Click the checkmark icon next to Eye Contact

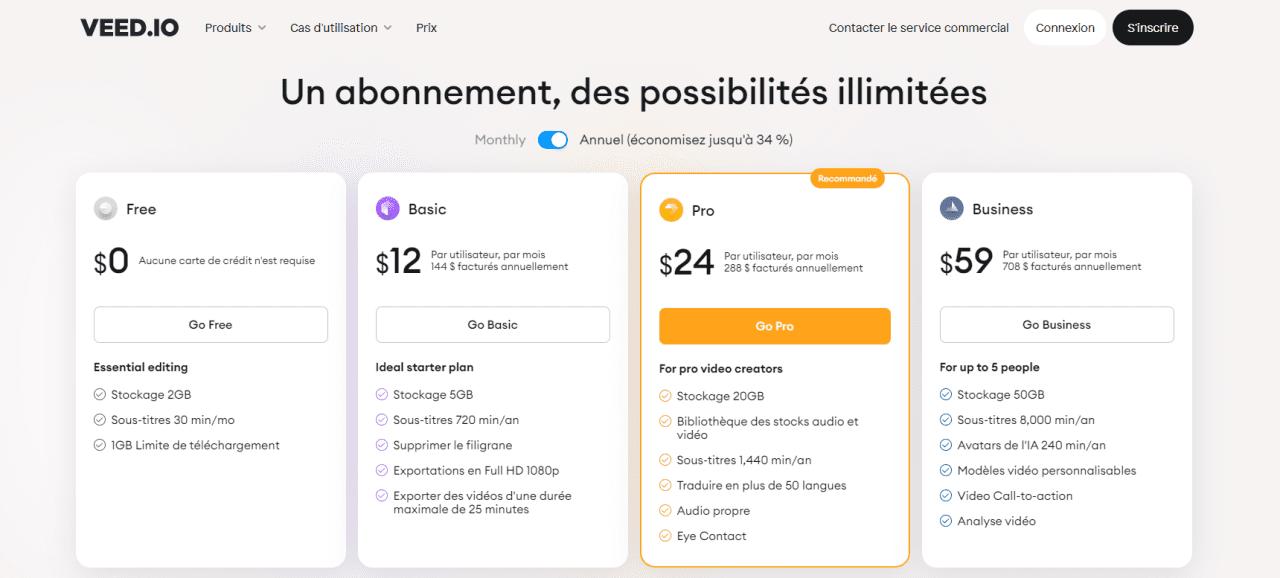coord(665,537)
